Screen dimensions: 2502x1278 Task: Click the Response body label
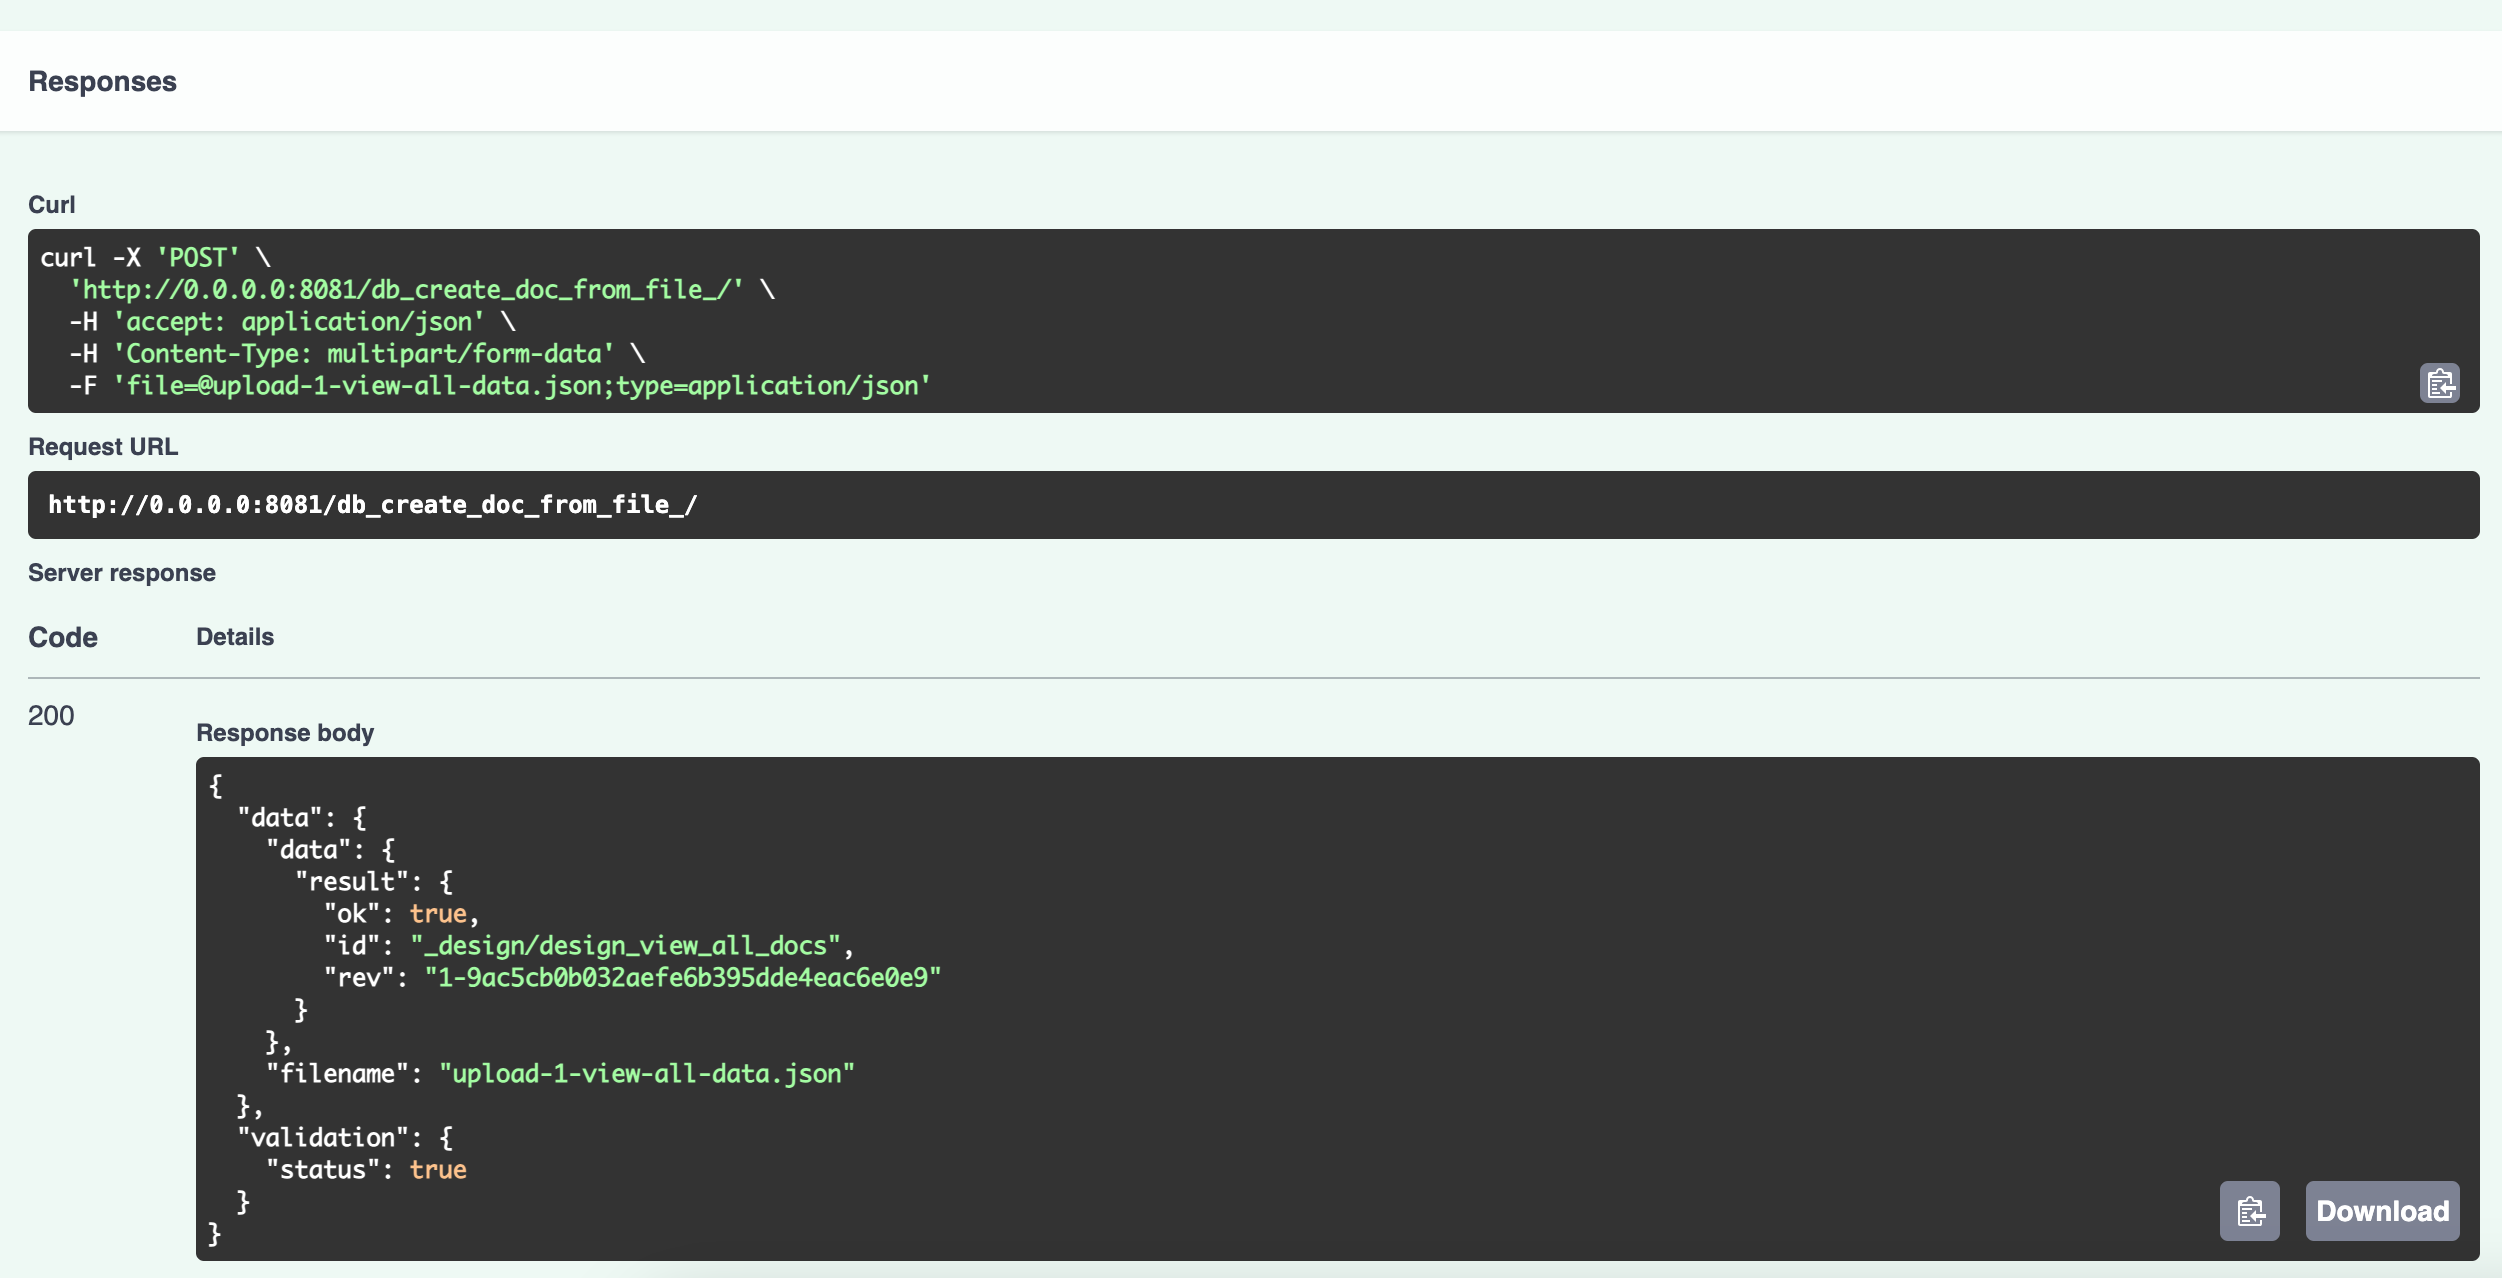[x=284, y=733]
